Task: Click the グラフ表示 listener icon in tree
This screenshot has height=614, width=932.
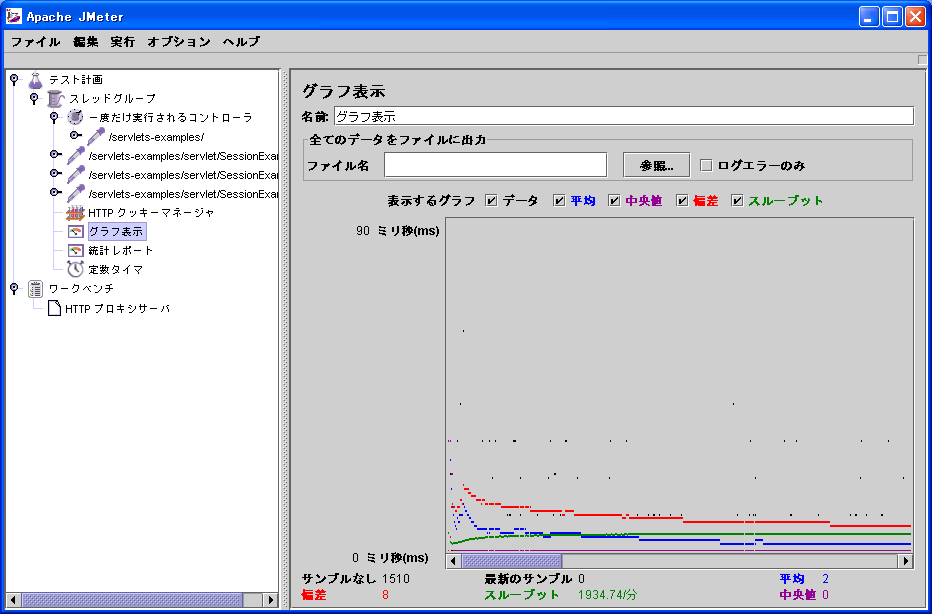Action: pyautogui.click(x=75, y=231)
